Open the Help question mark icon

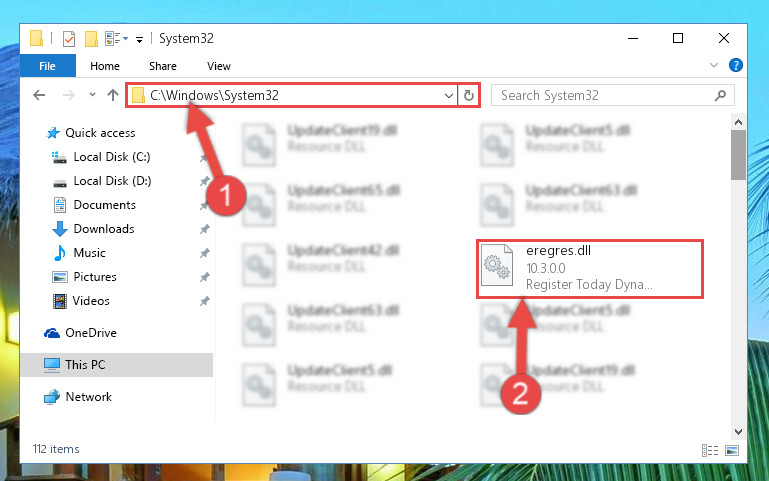coord(735,65)
